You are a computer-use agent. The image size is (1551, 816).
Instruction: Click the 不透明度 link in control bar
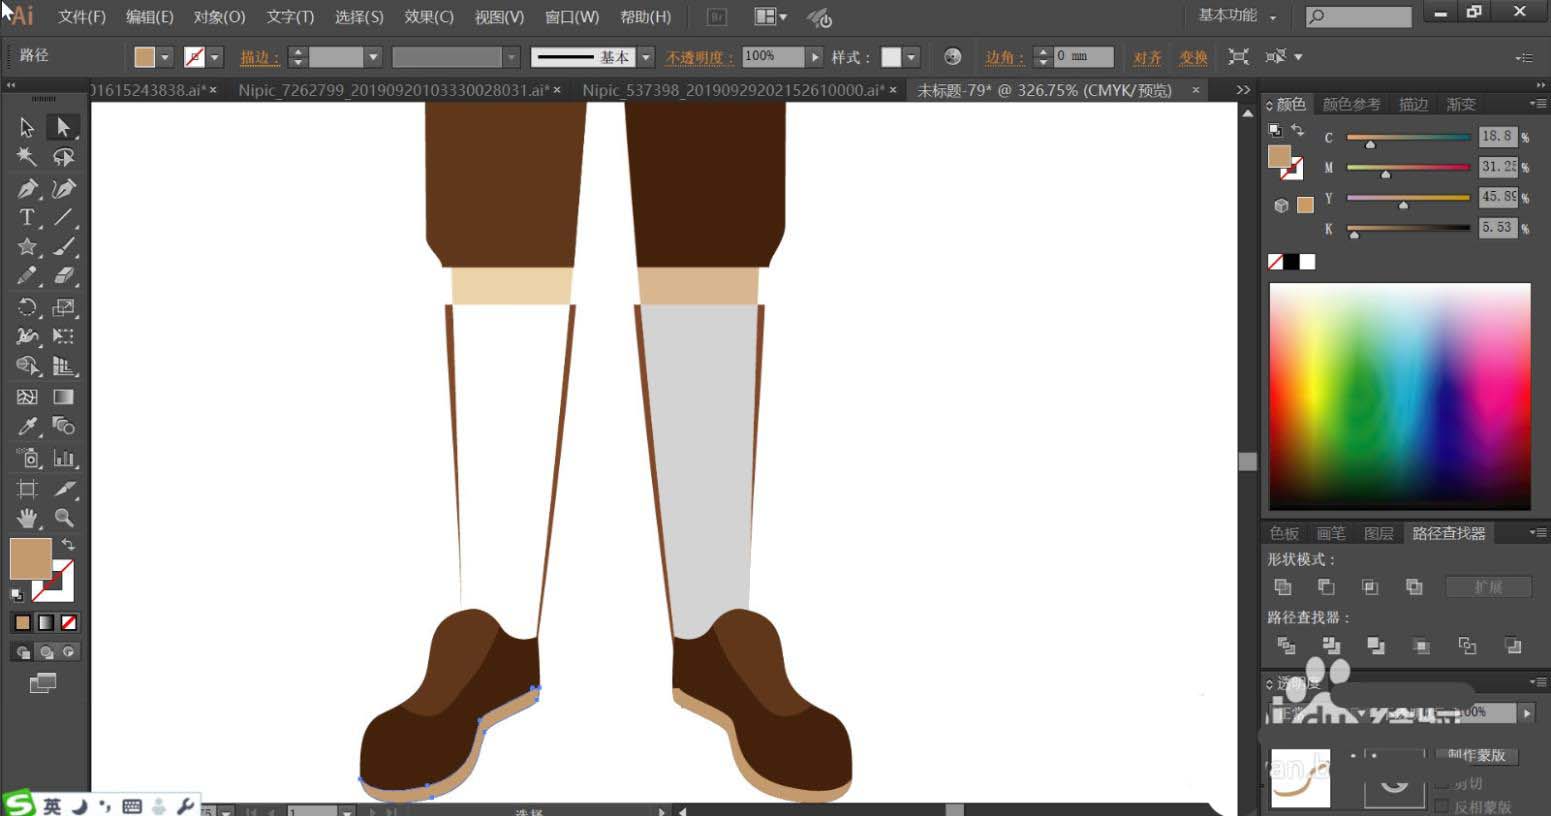pos(699,58)
